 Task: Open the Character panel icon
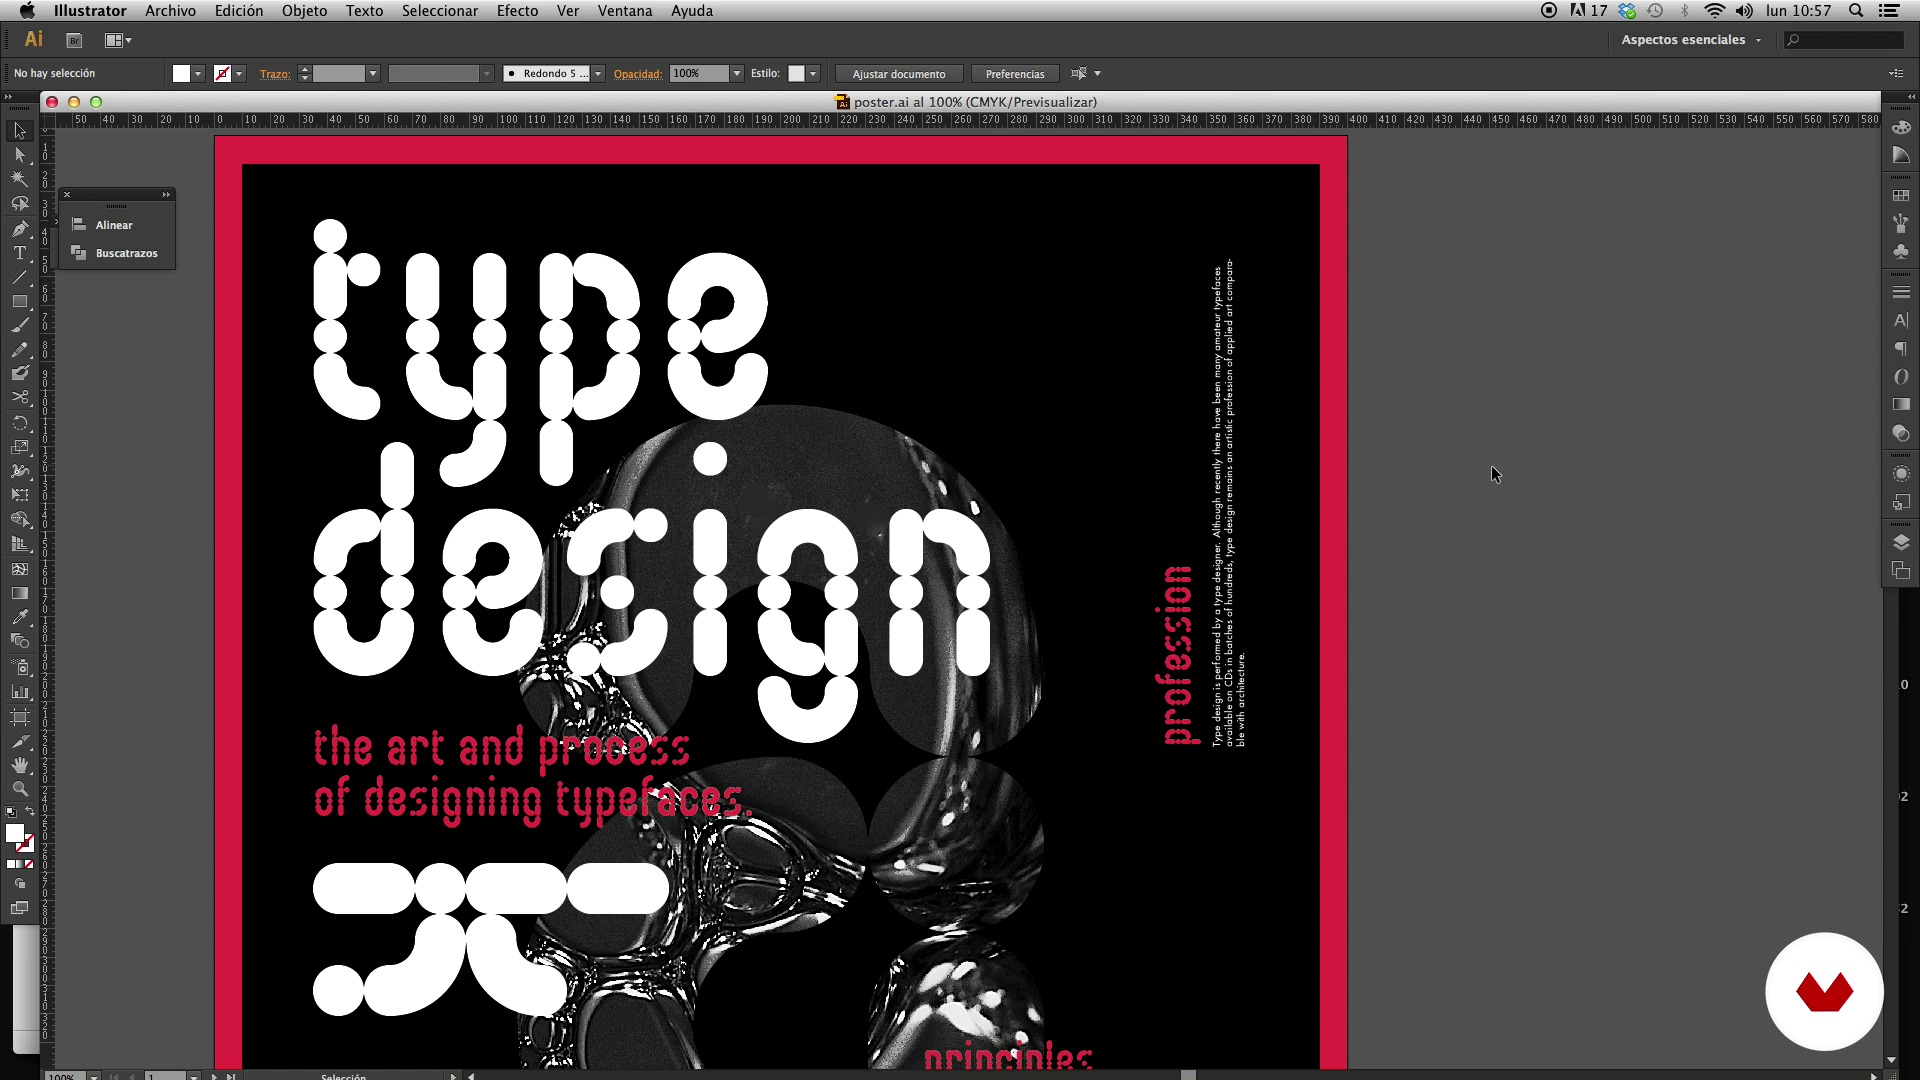pos(1901,320)
